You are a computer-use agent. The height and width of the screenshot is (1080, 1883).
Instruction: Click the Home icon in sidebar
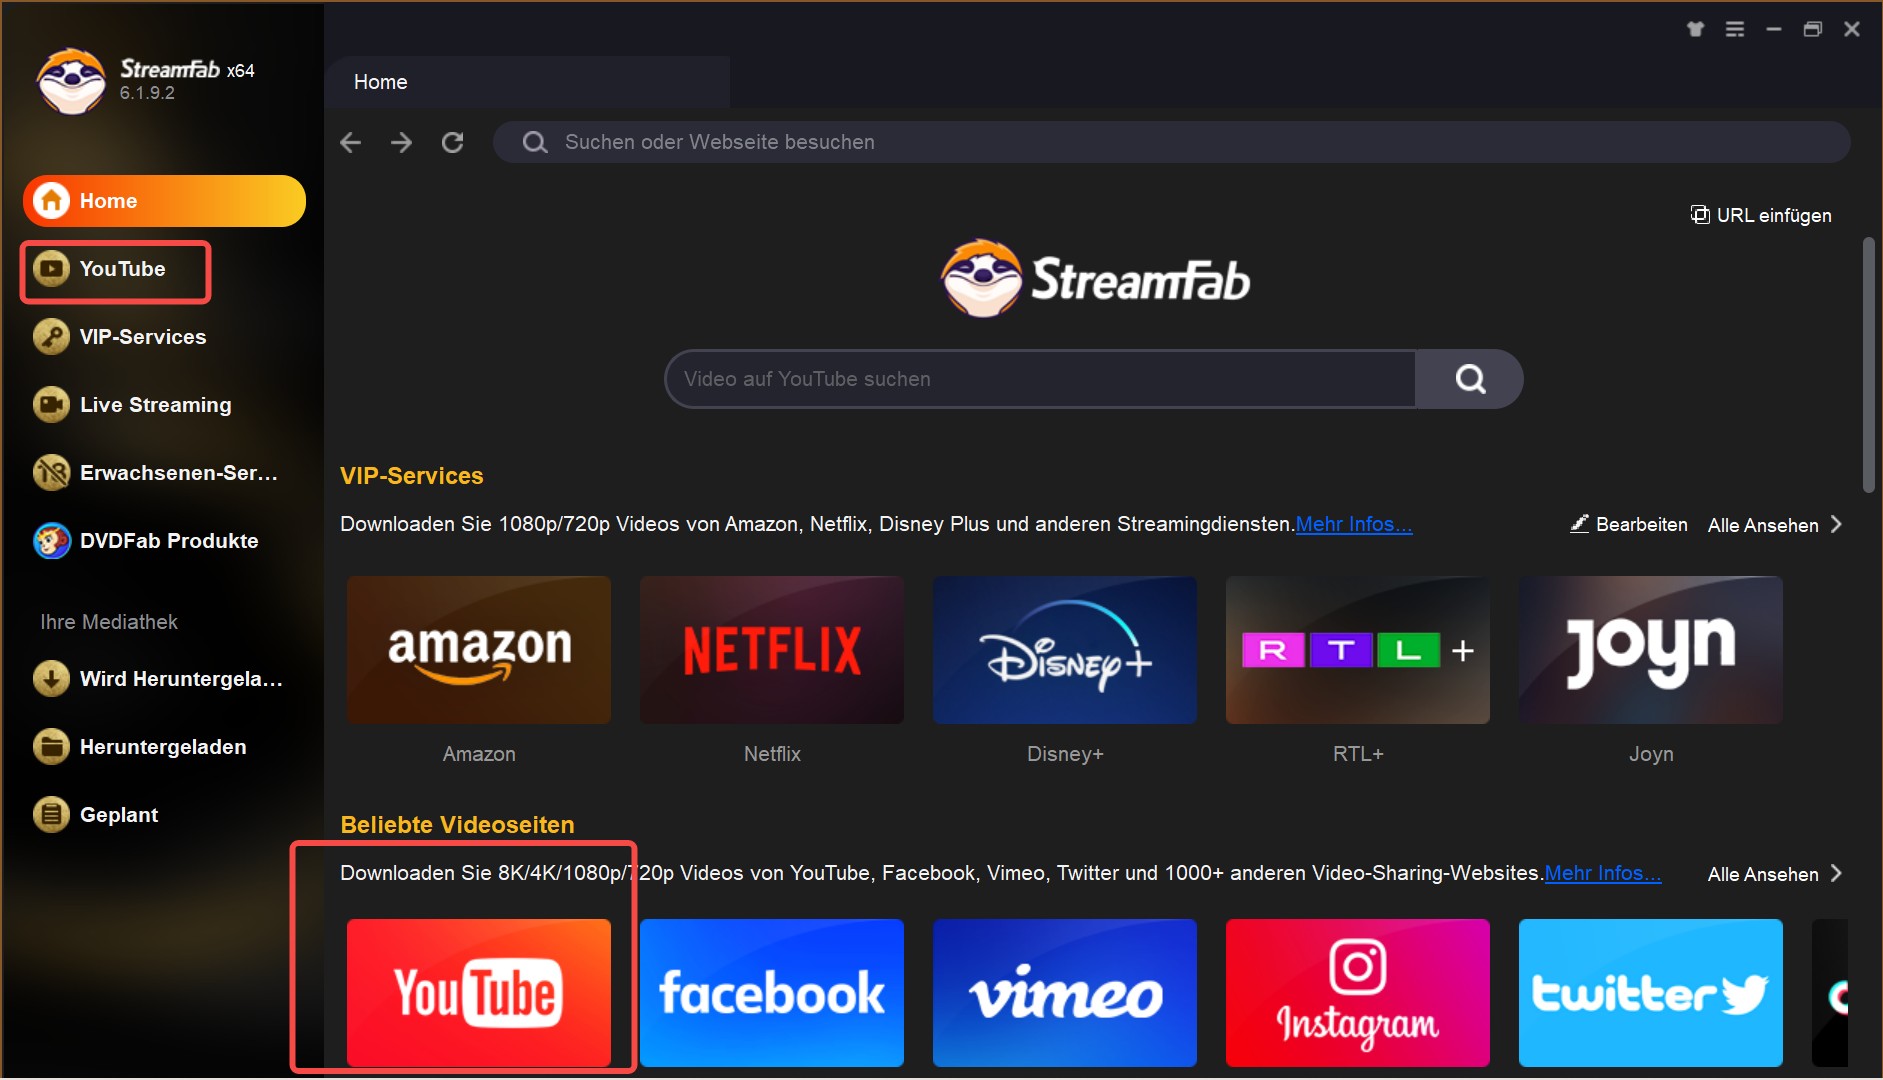point(51,201)
